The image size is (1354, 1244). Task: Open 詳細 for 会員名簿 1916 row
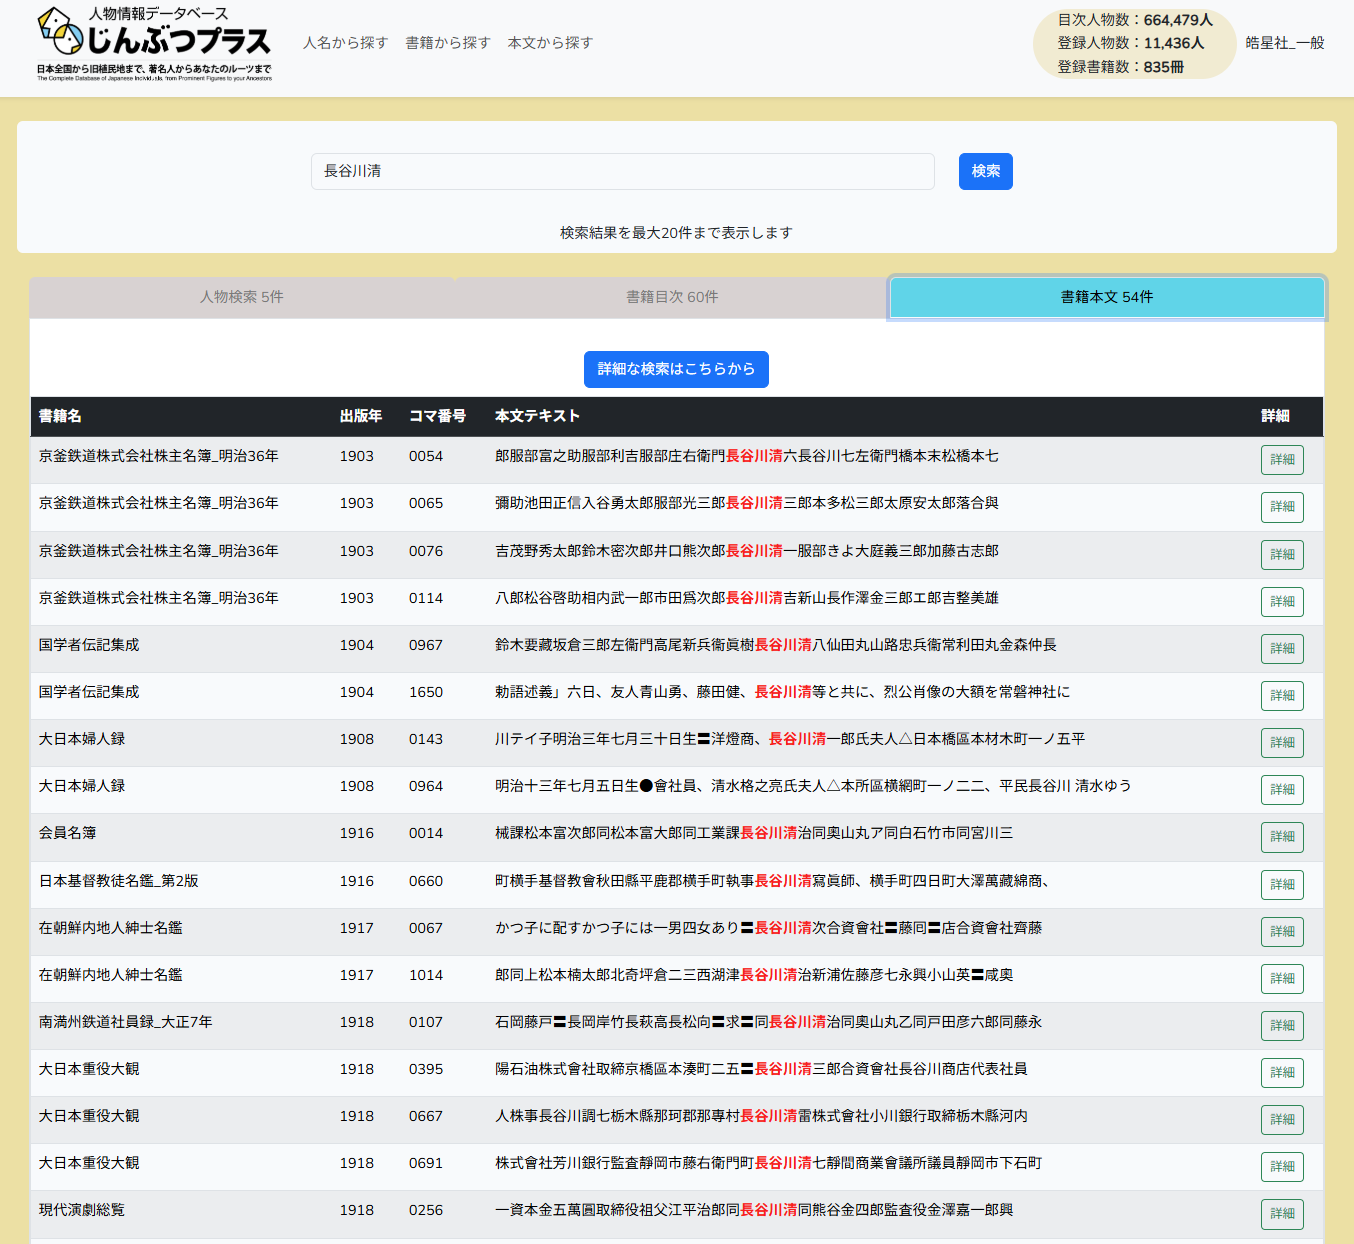coord(1281,837)
